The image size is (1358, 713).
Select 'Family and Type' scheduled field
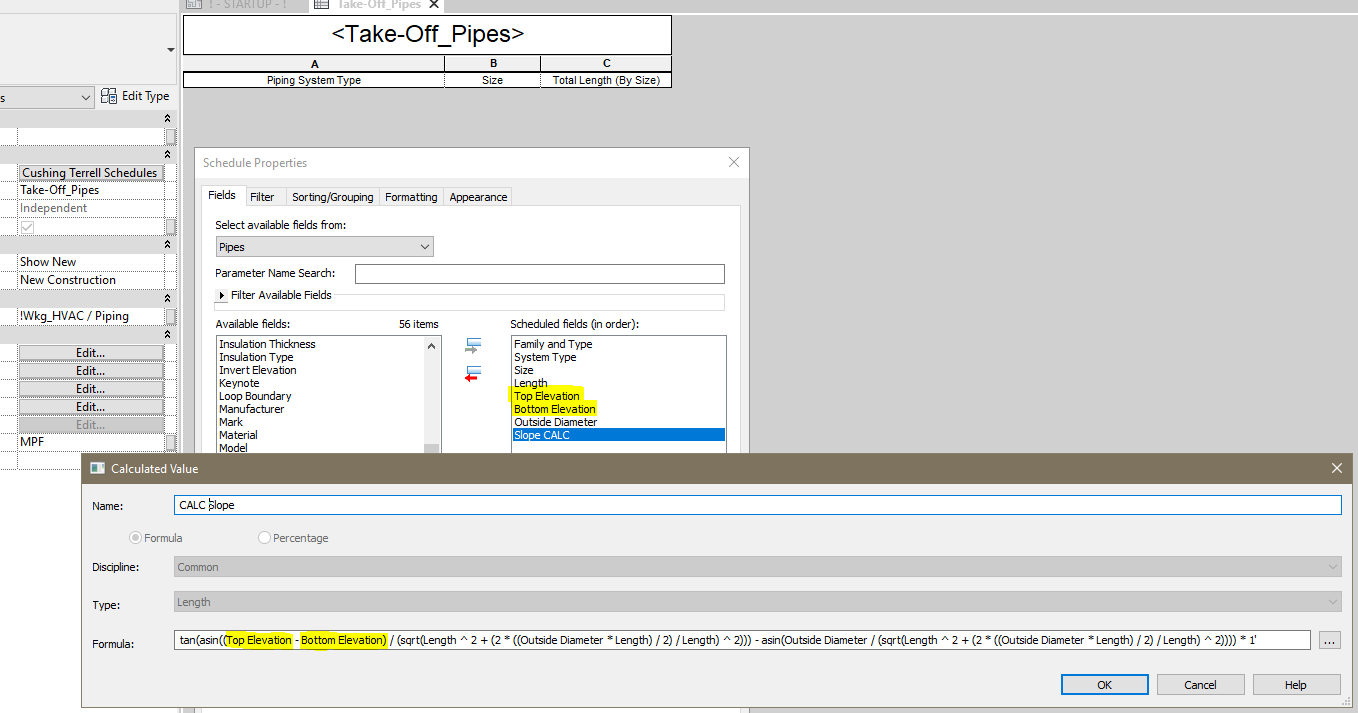553,344
